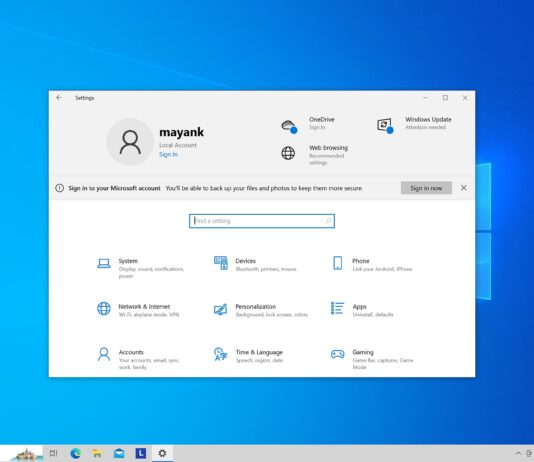Click the Local Account text
Viewport: 534px width, 462px height.
click(177, 145)
